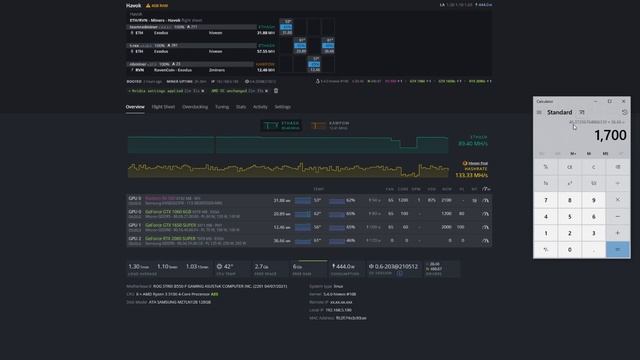This screenshot has width=640, height=360.
Task: Click the backspace key in Calculator
Action: (618, 167)
